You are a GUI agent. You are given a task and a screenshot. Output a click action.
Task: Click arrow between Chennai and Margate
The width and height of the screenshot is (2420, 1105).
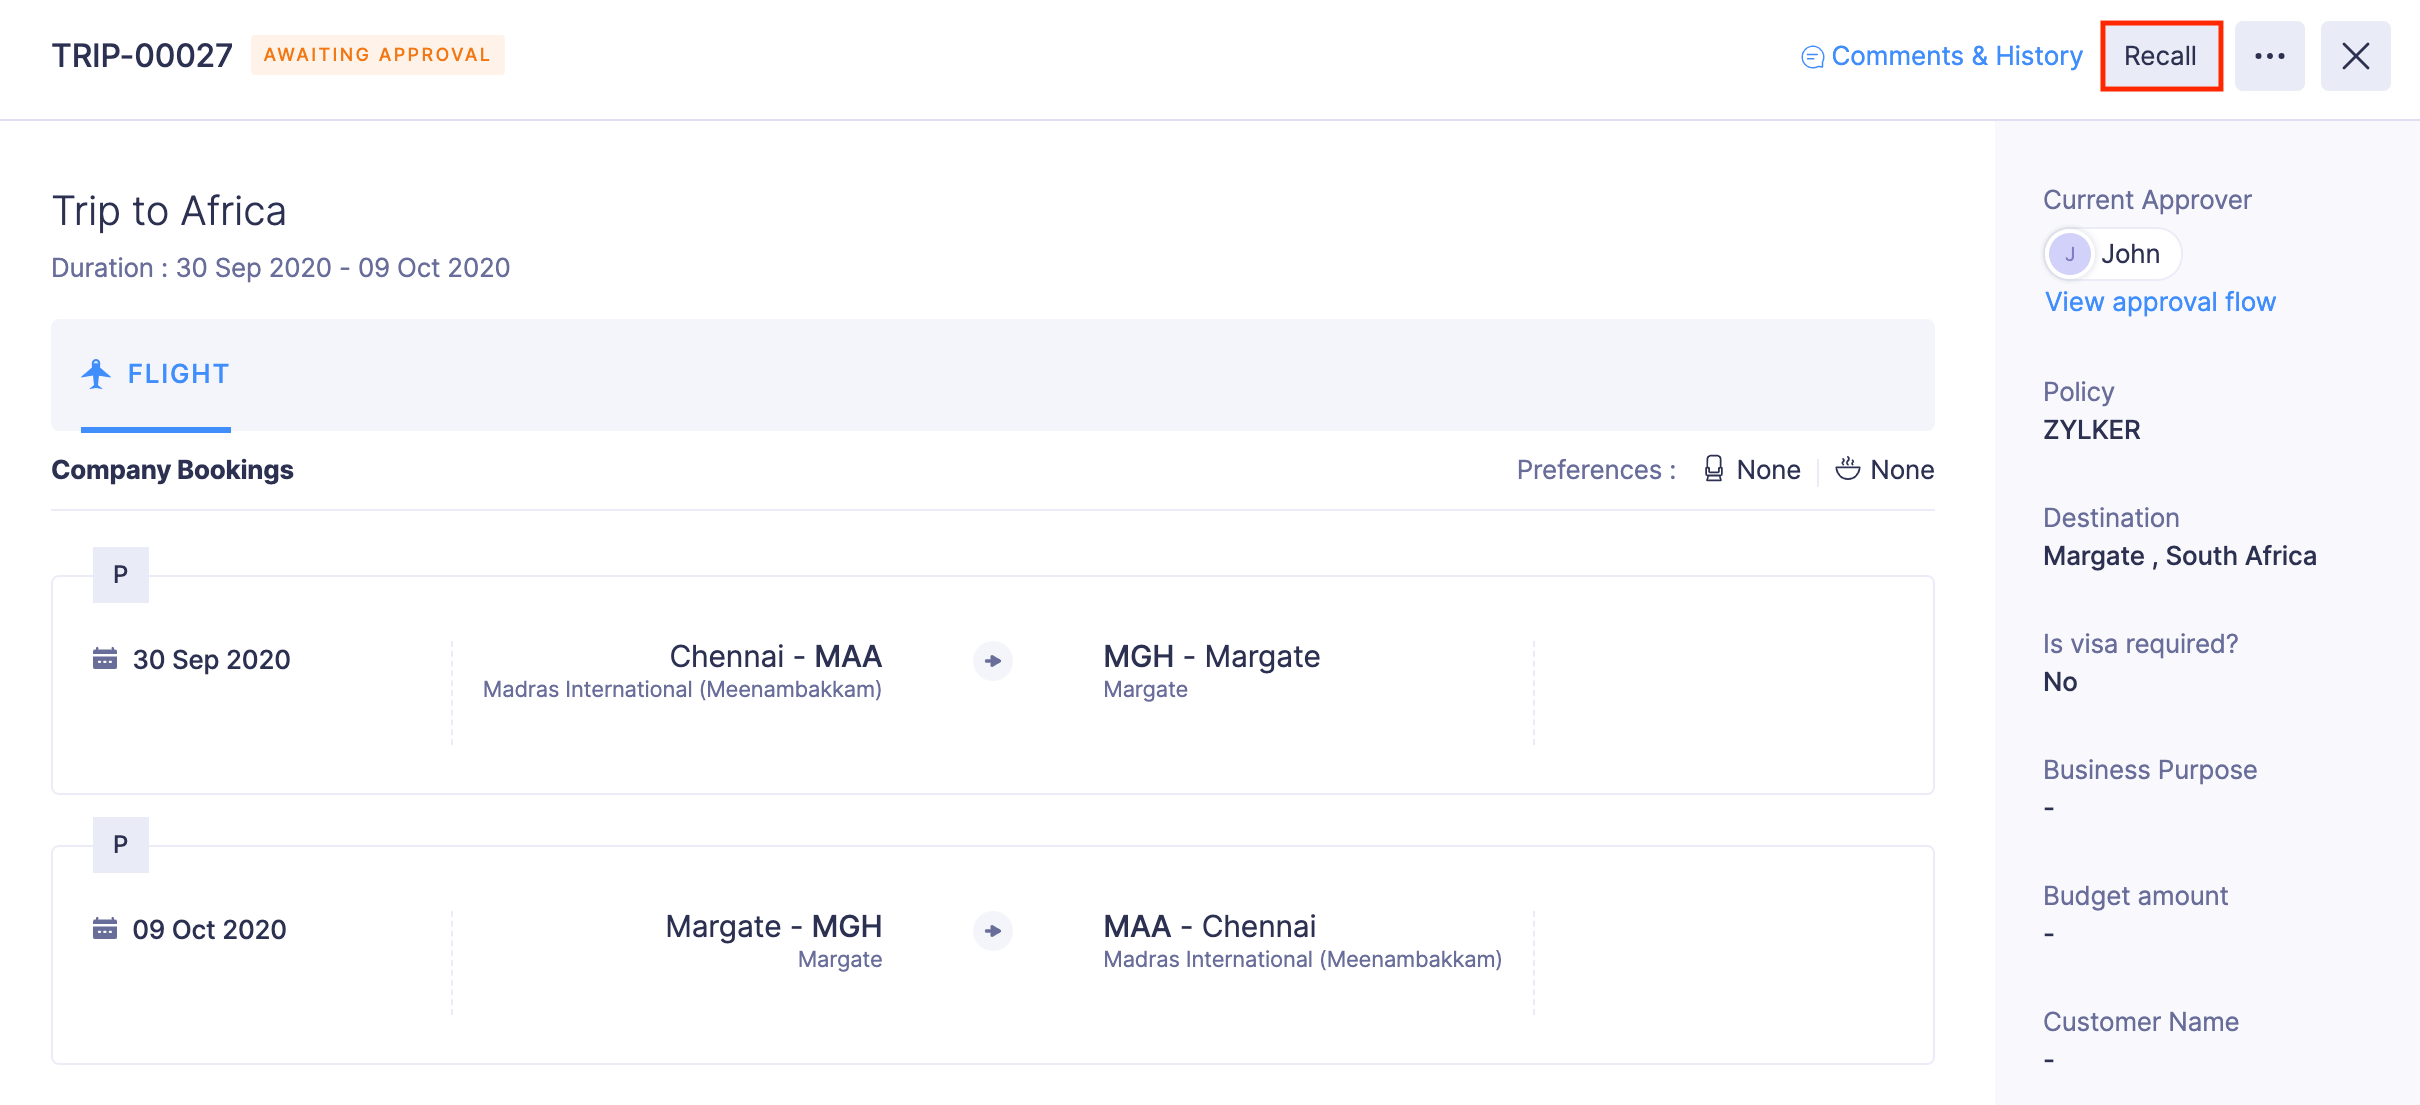pyautogui.click(x=993, y=661)
